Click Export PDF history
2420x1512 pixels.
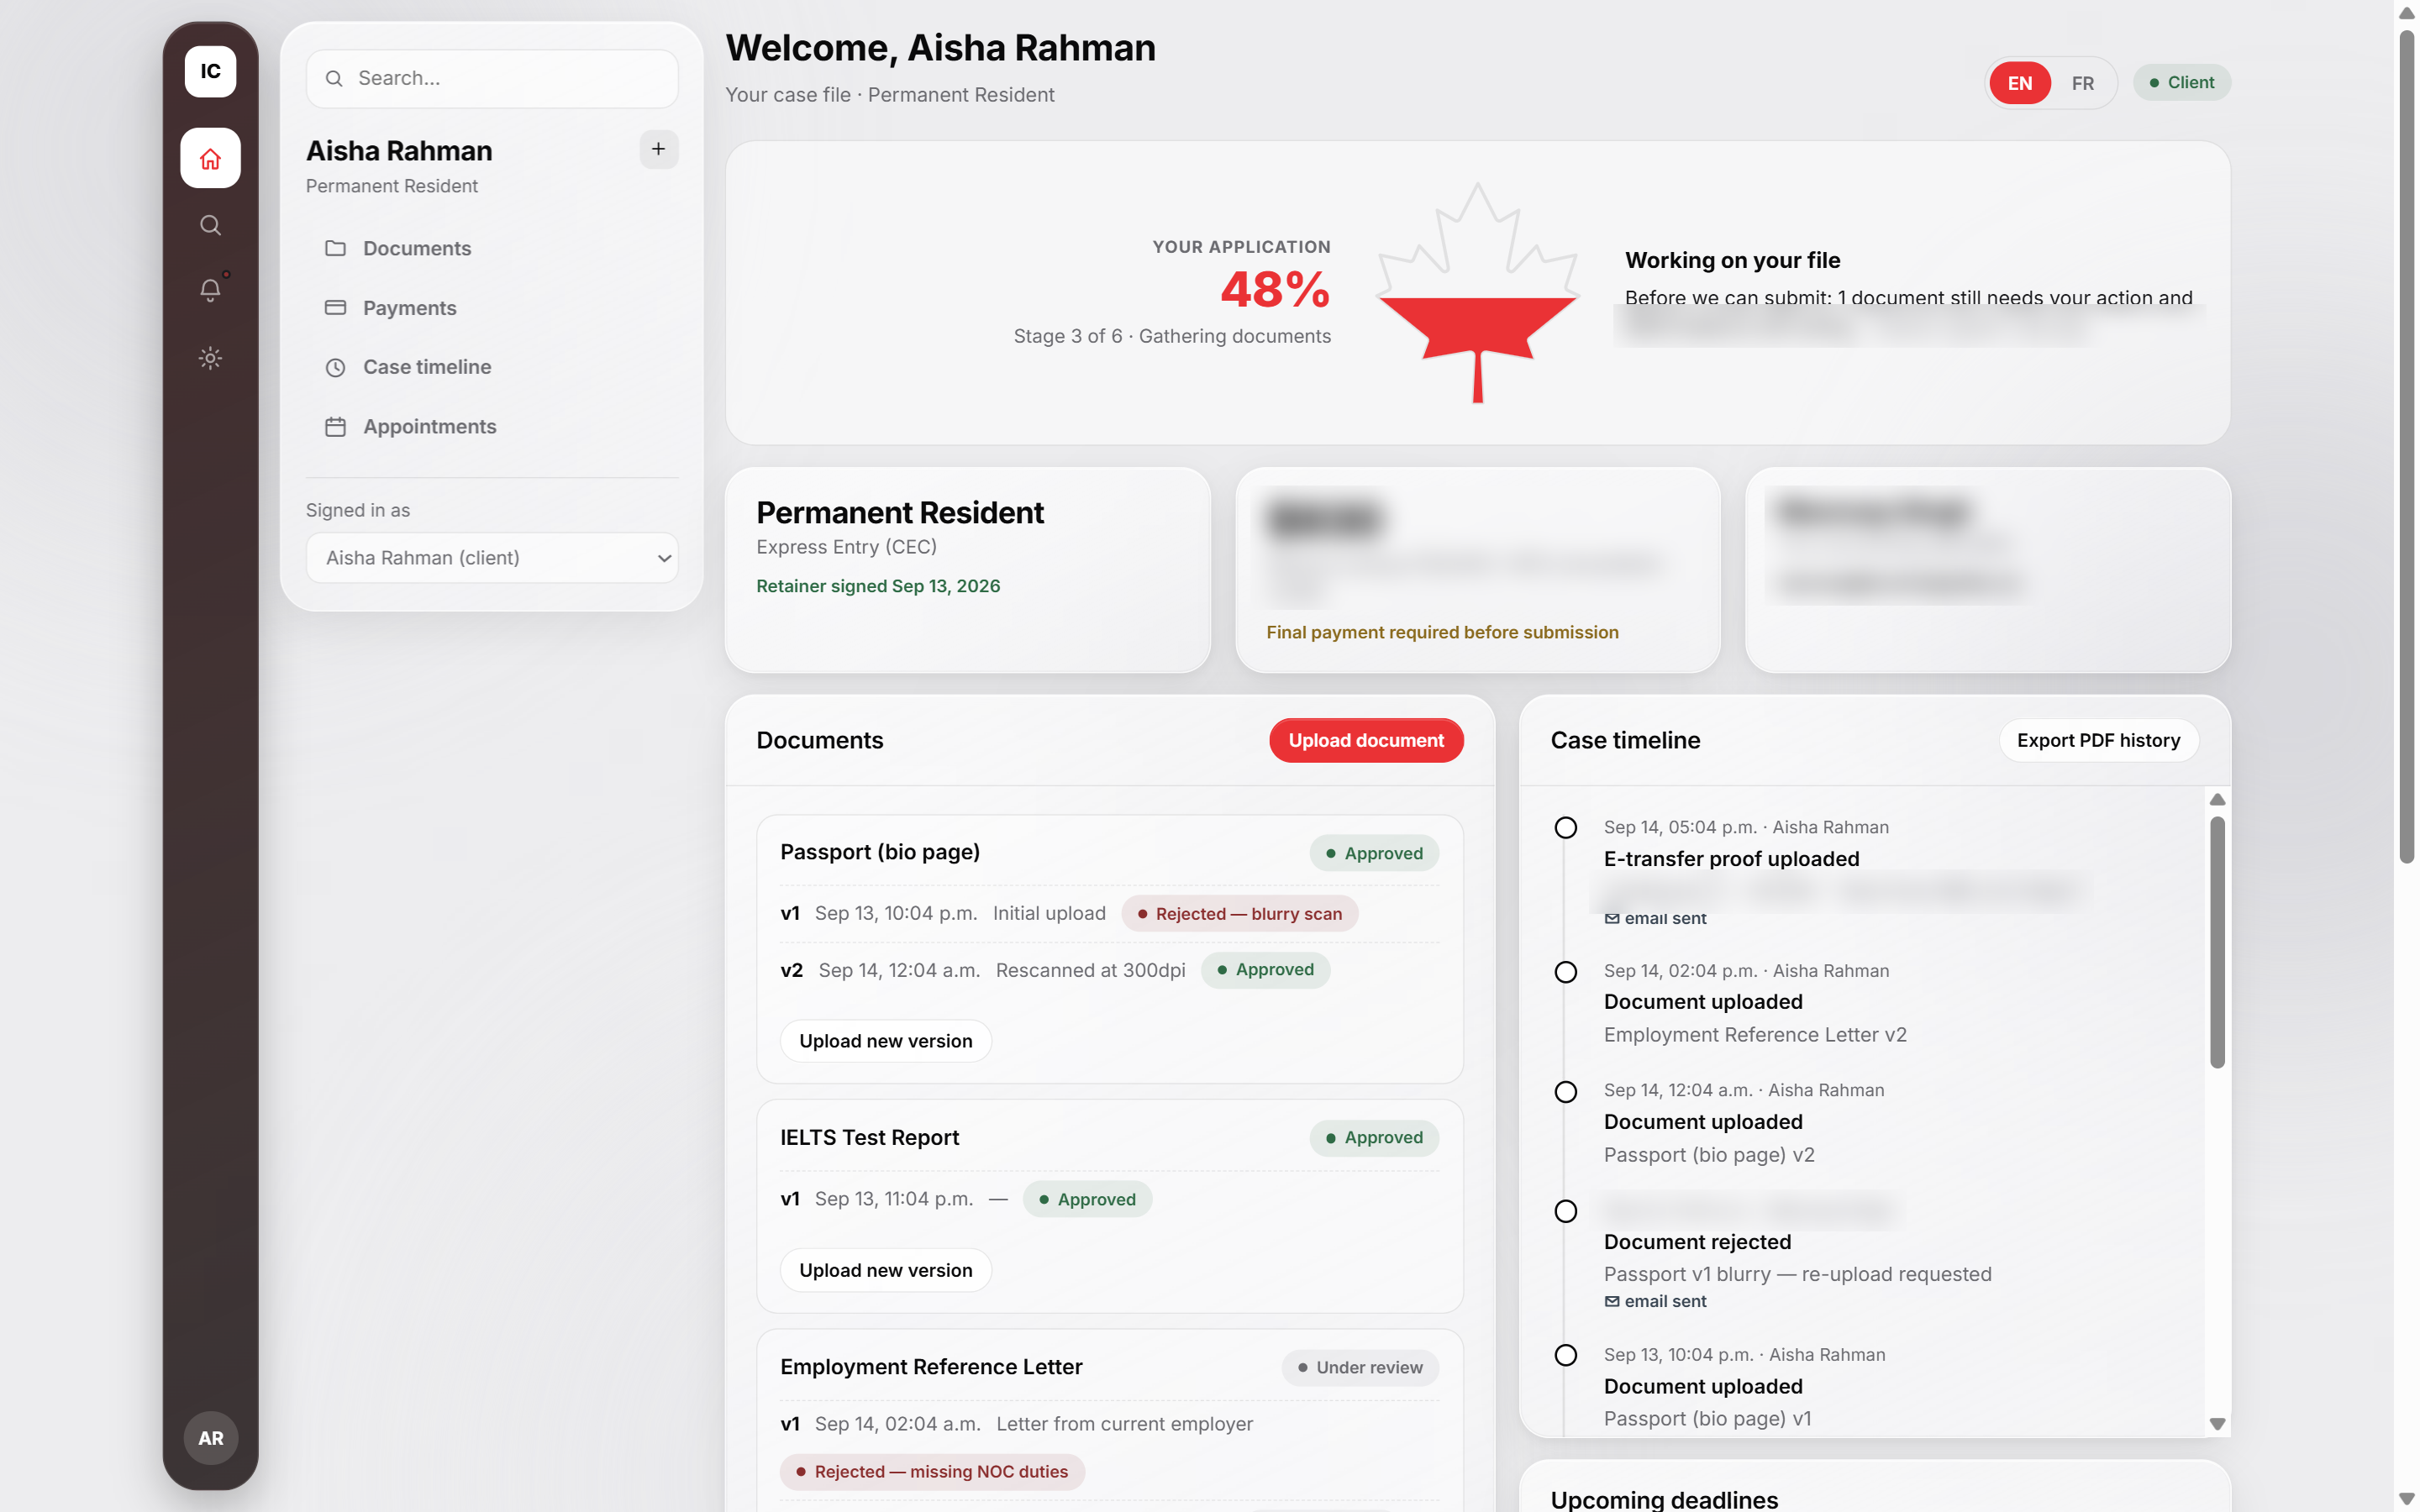pos(2098,740)
